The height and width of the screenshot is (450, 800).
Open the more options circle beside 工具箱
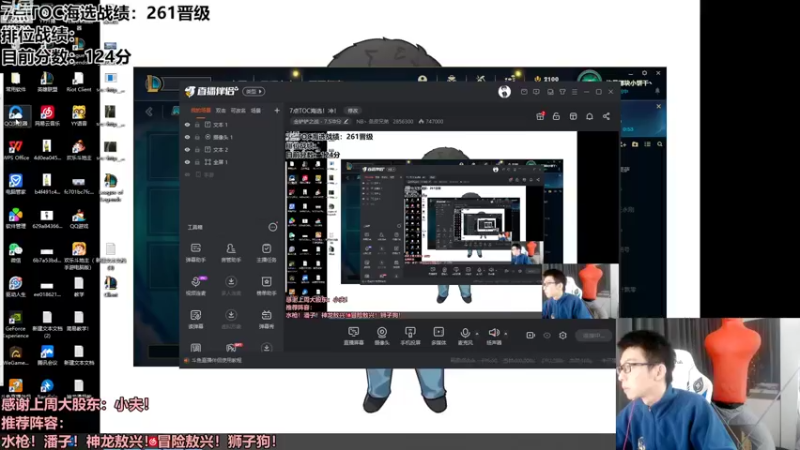pyautogui.click(x=272, y=227)
